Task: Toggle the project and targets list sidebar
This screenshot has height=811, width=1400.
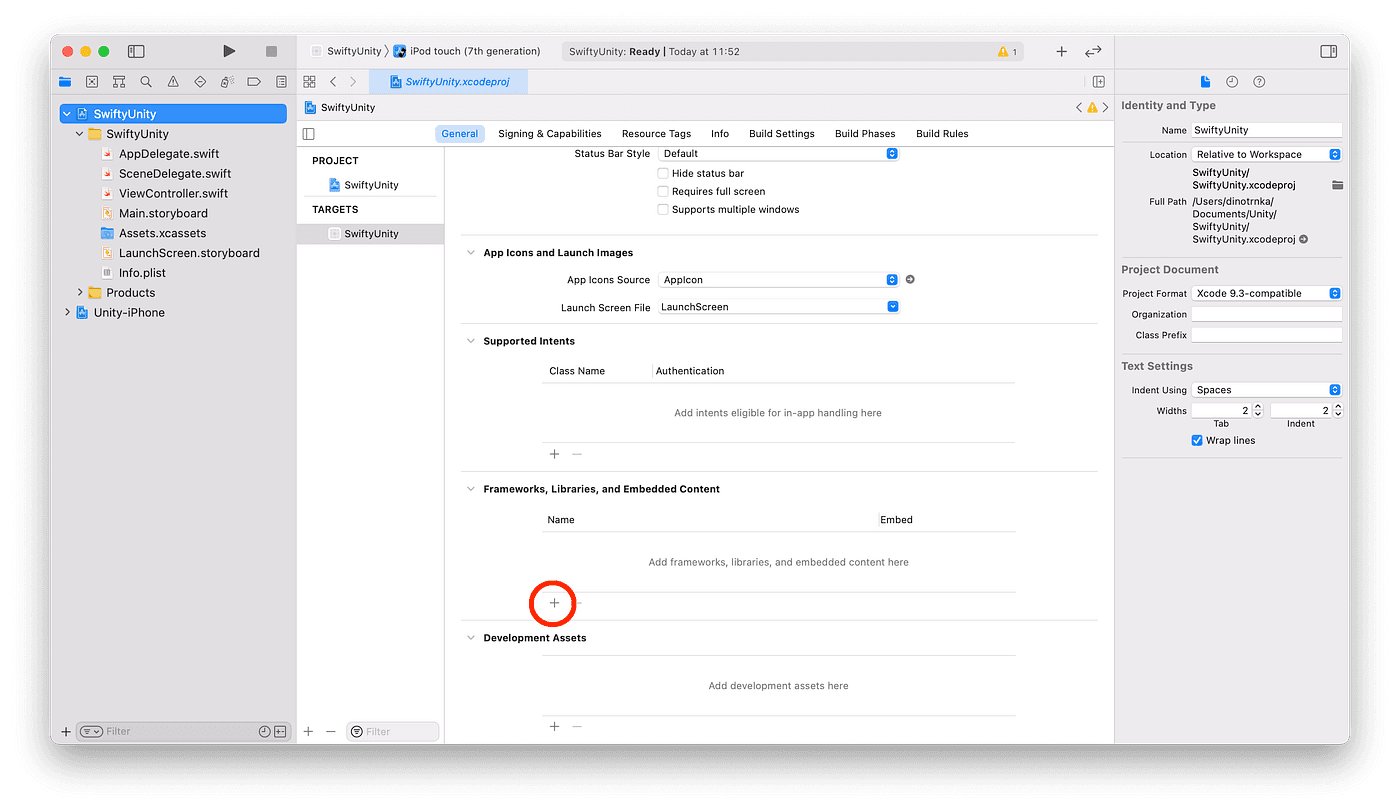Action: tap(308, 134)
